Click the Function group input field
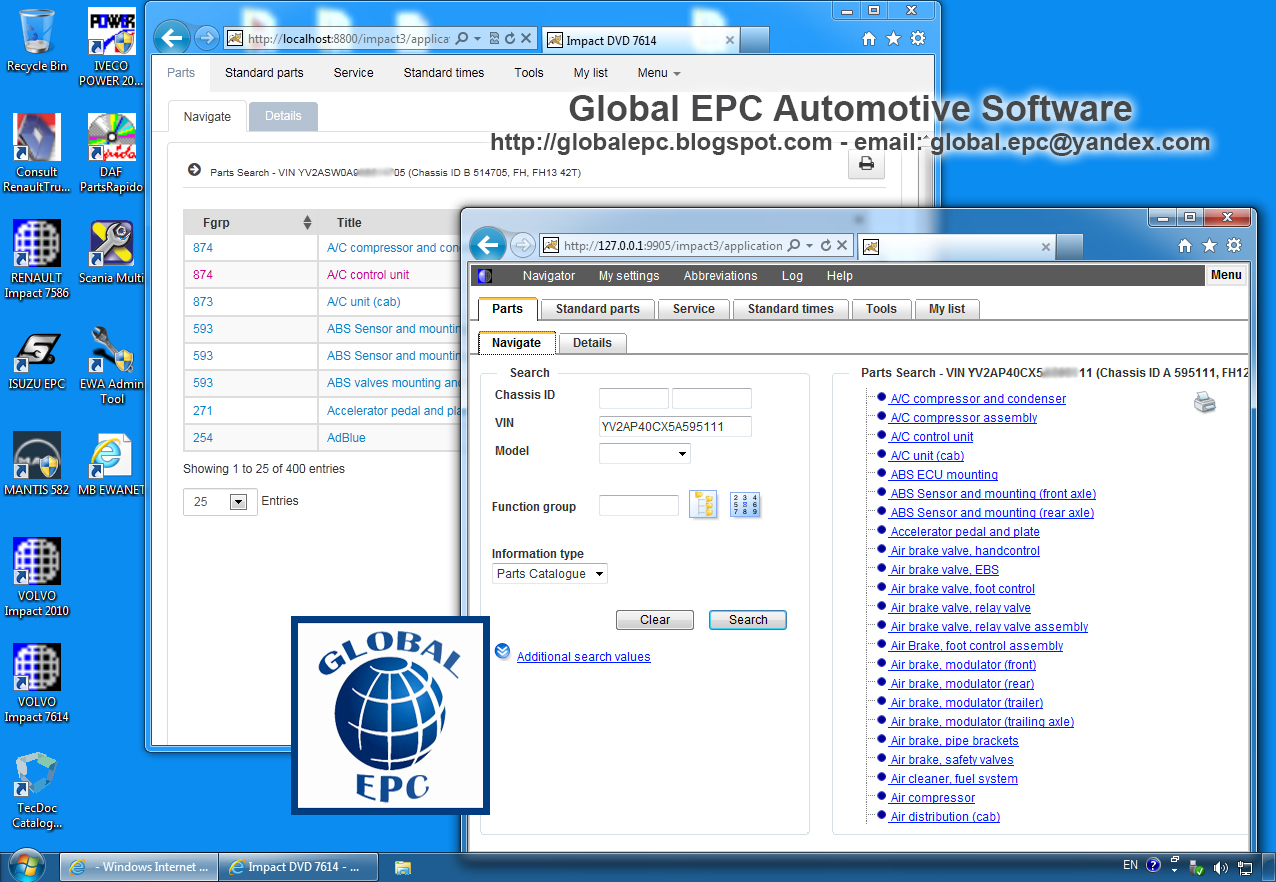The width and height of the screenshot is (1276, 882). pos(639,506)
